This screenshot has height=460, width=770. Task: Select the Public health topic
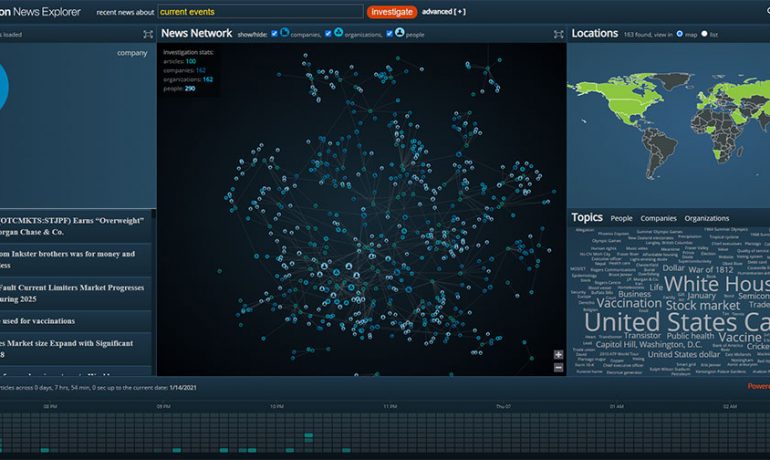click(690, 336)
